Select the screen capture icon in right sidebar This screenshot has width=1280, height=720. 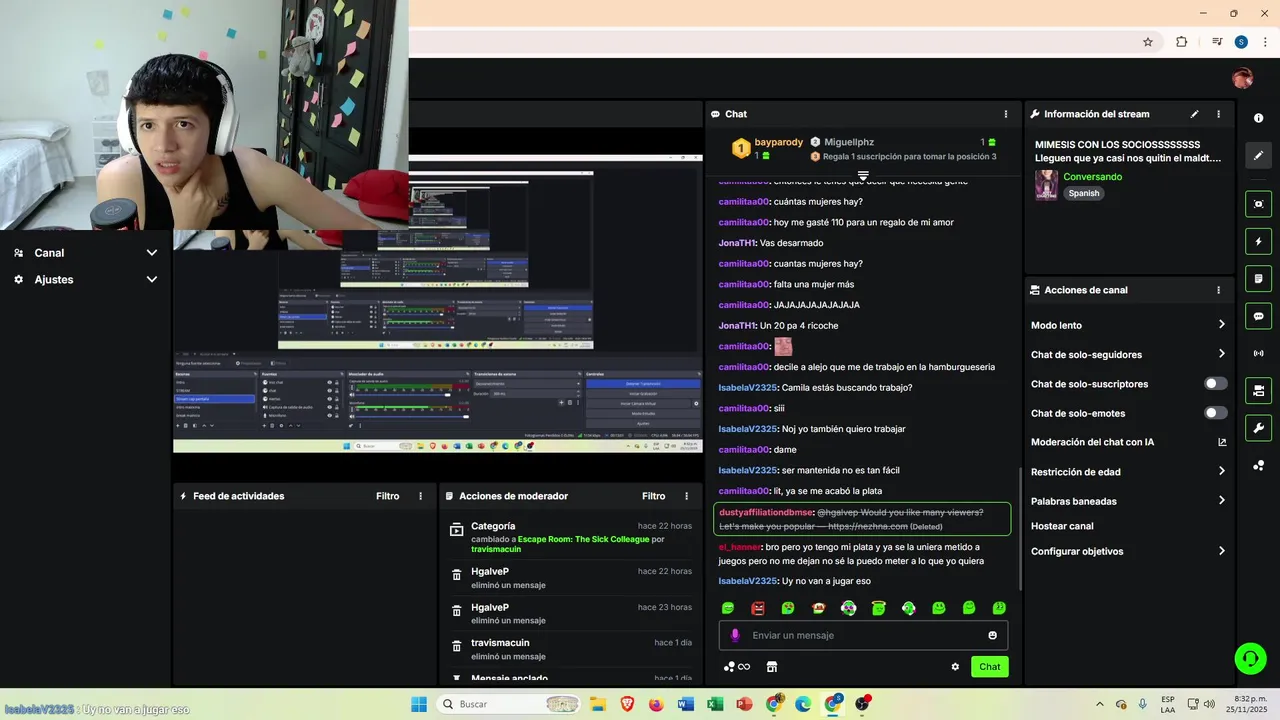click(x=1258, y=204)
